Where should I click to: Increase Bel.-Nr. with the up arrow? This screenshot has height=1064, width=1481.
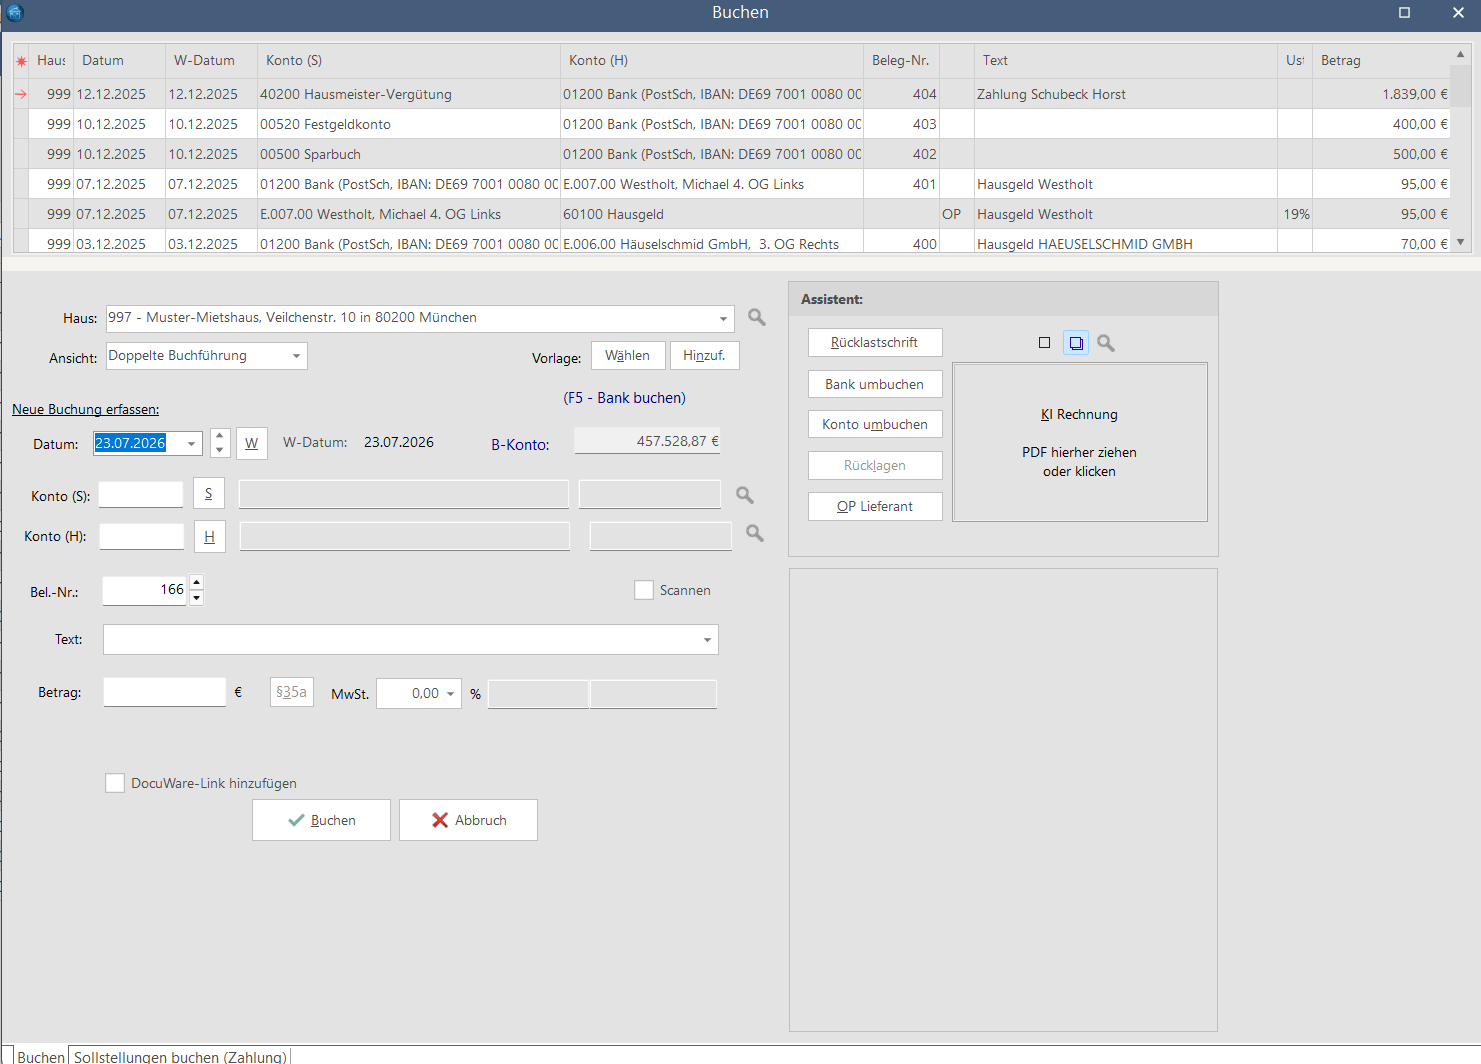pyautogui.click(x=196, y=583)
